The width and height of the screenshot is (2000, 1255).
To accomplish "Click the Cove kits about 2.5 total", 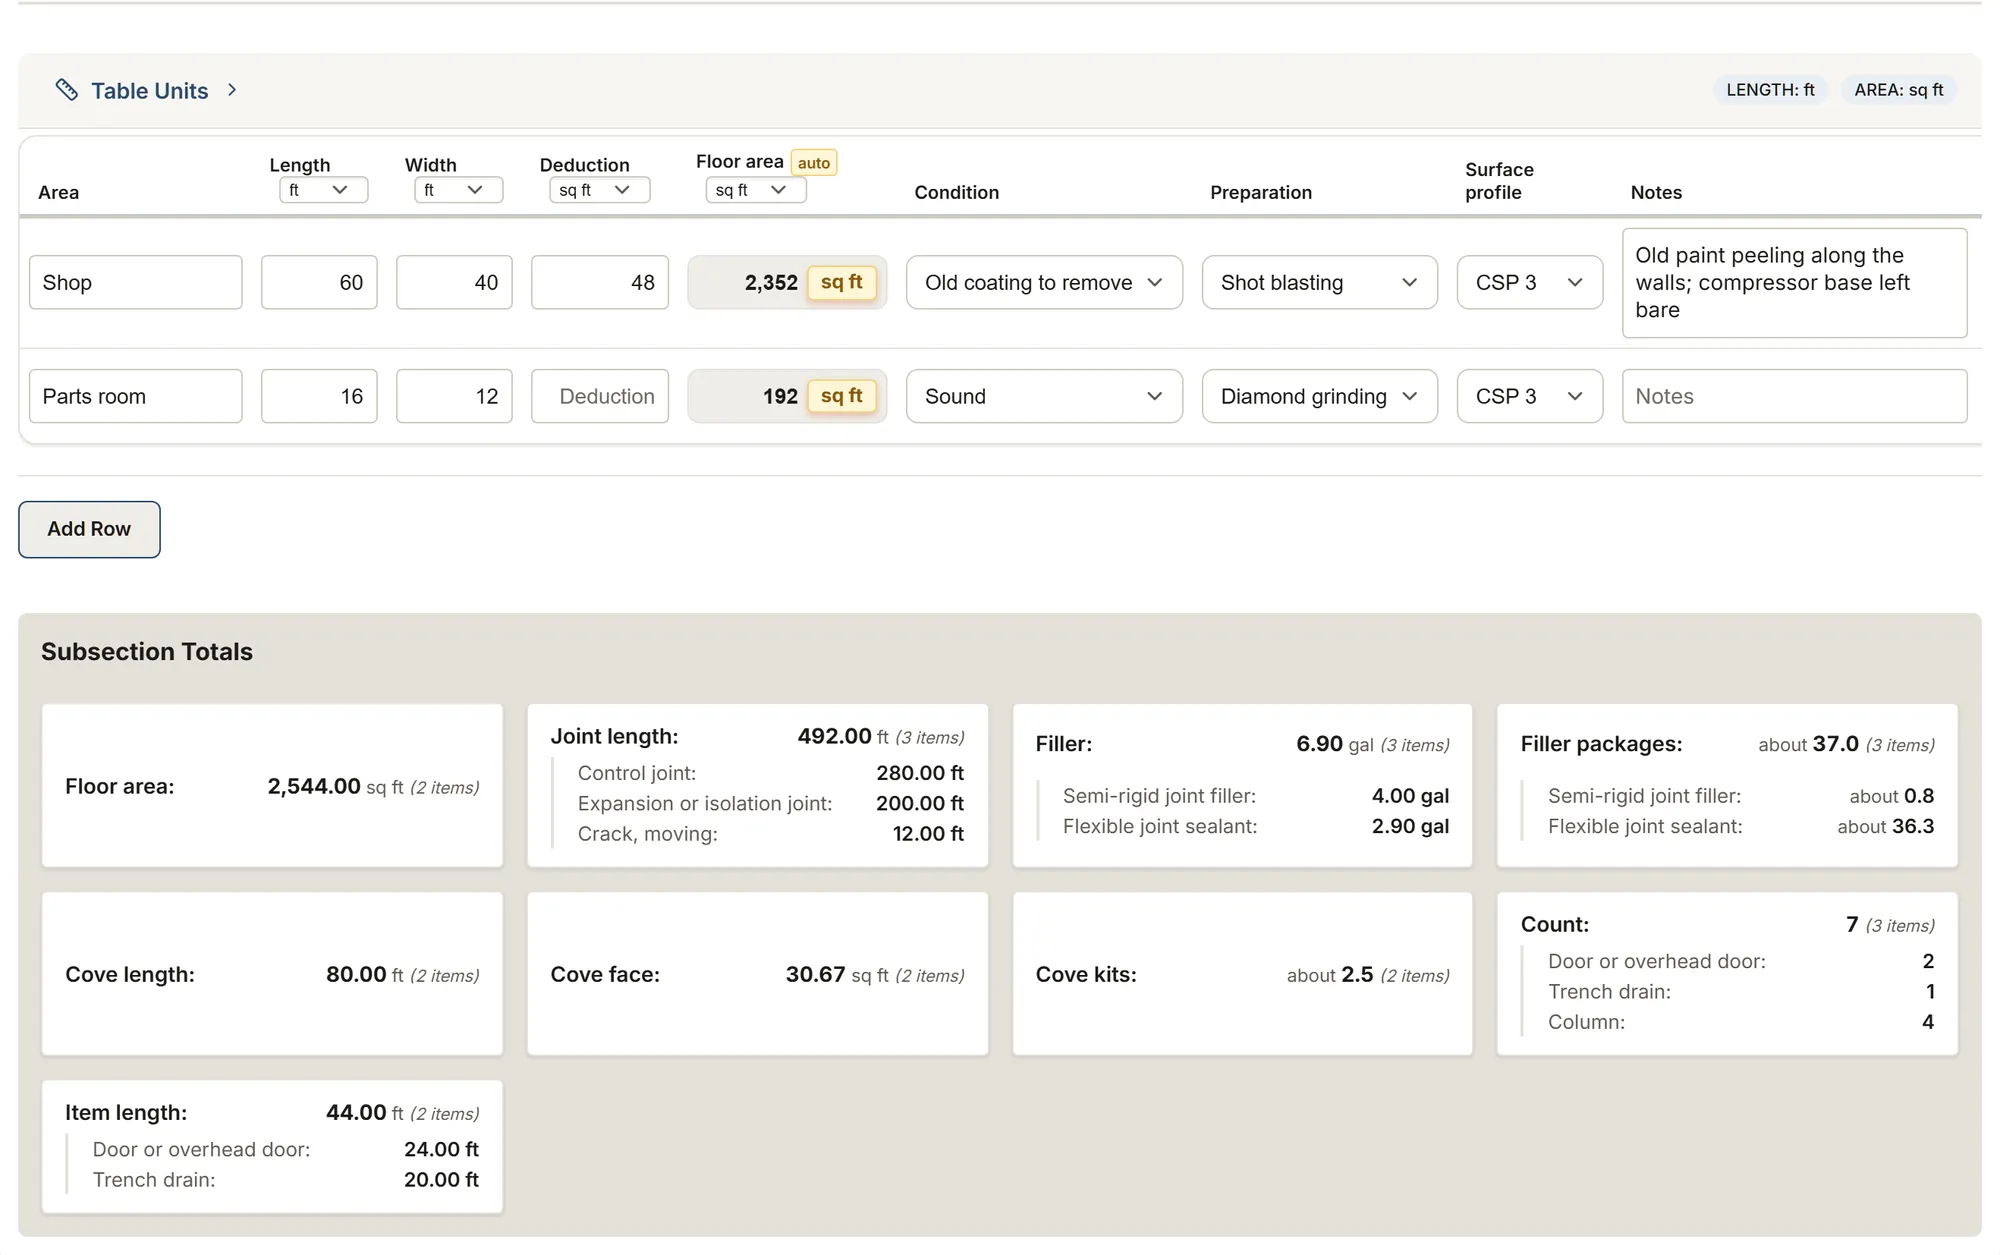I will [x=1330, y=974].
